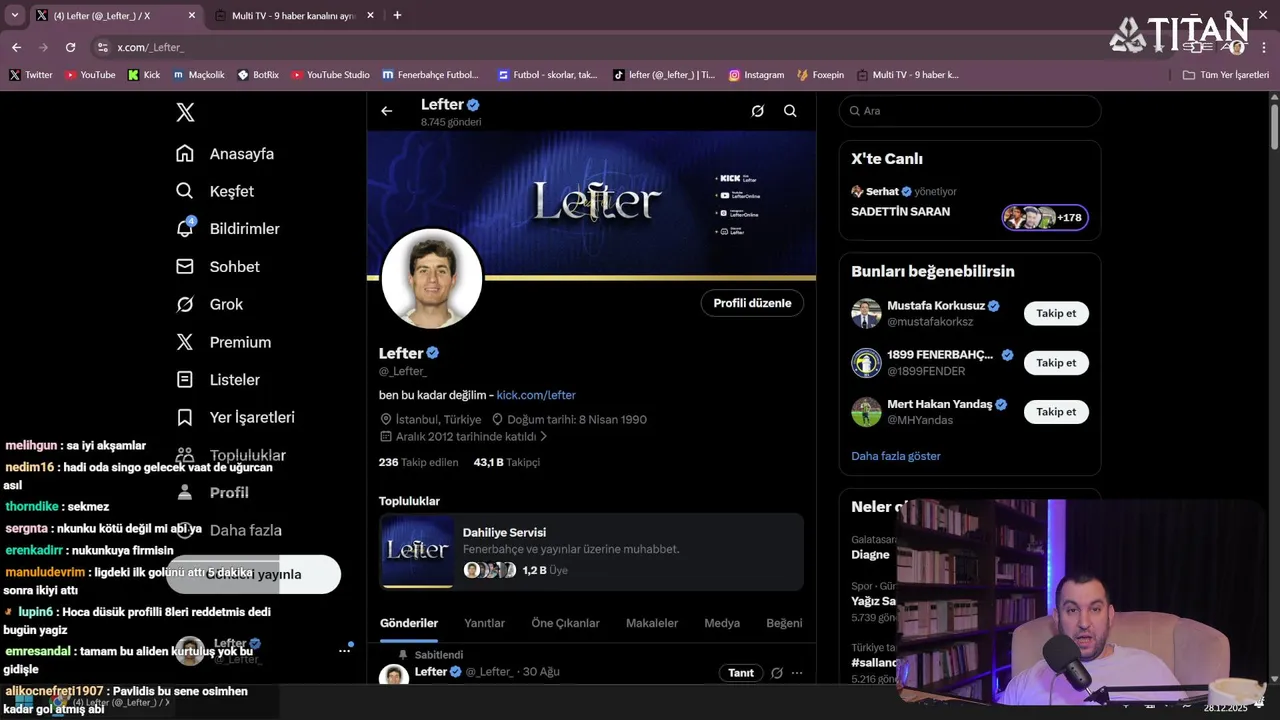View 43,1 B Takipçi followers
1280x720 pixels.
coord(507,462)
